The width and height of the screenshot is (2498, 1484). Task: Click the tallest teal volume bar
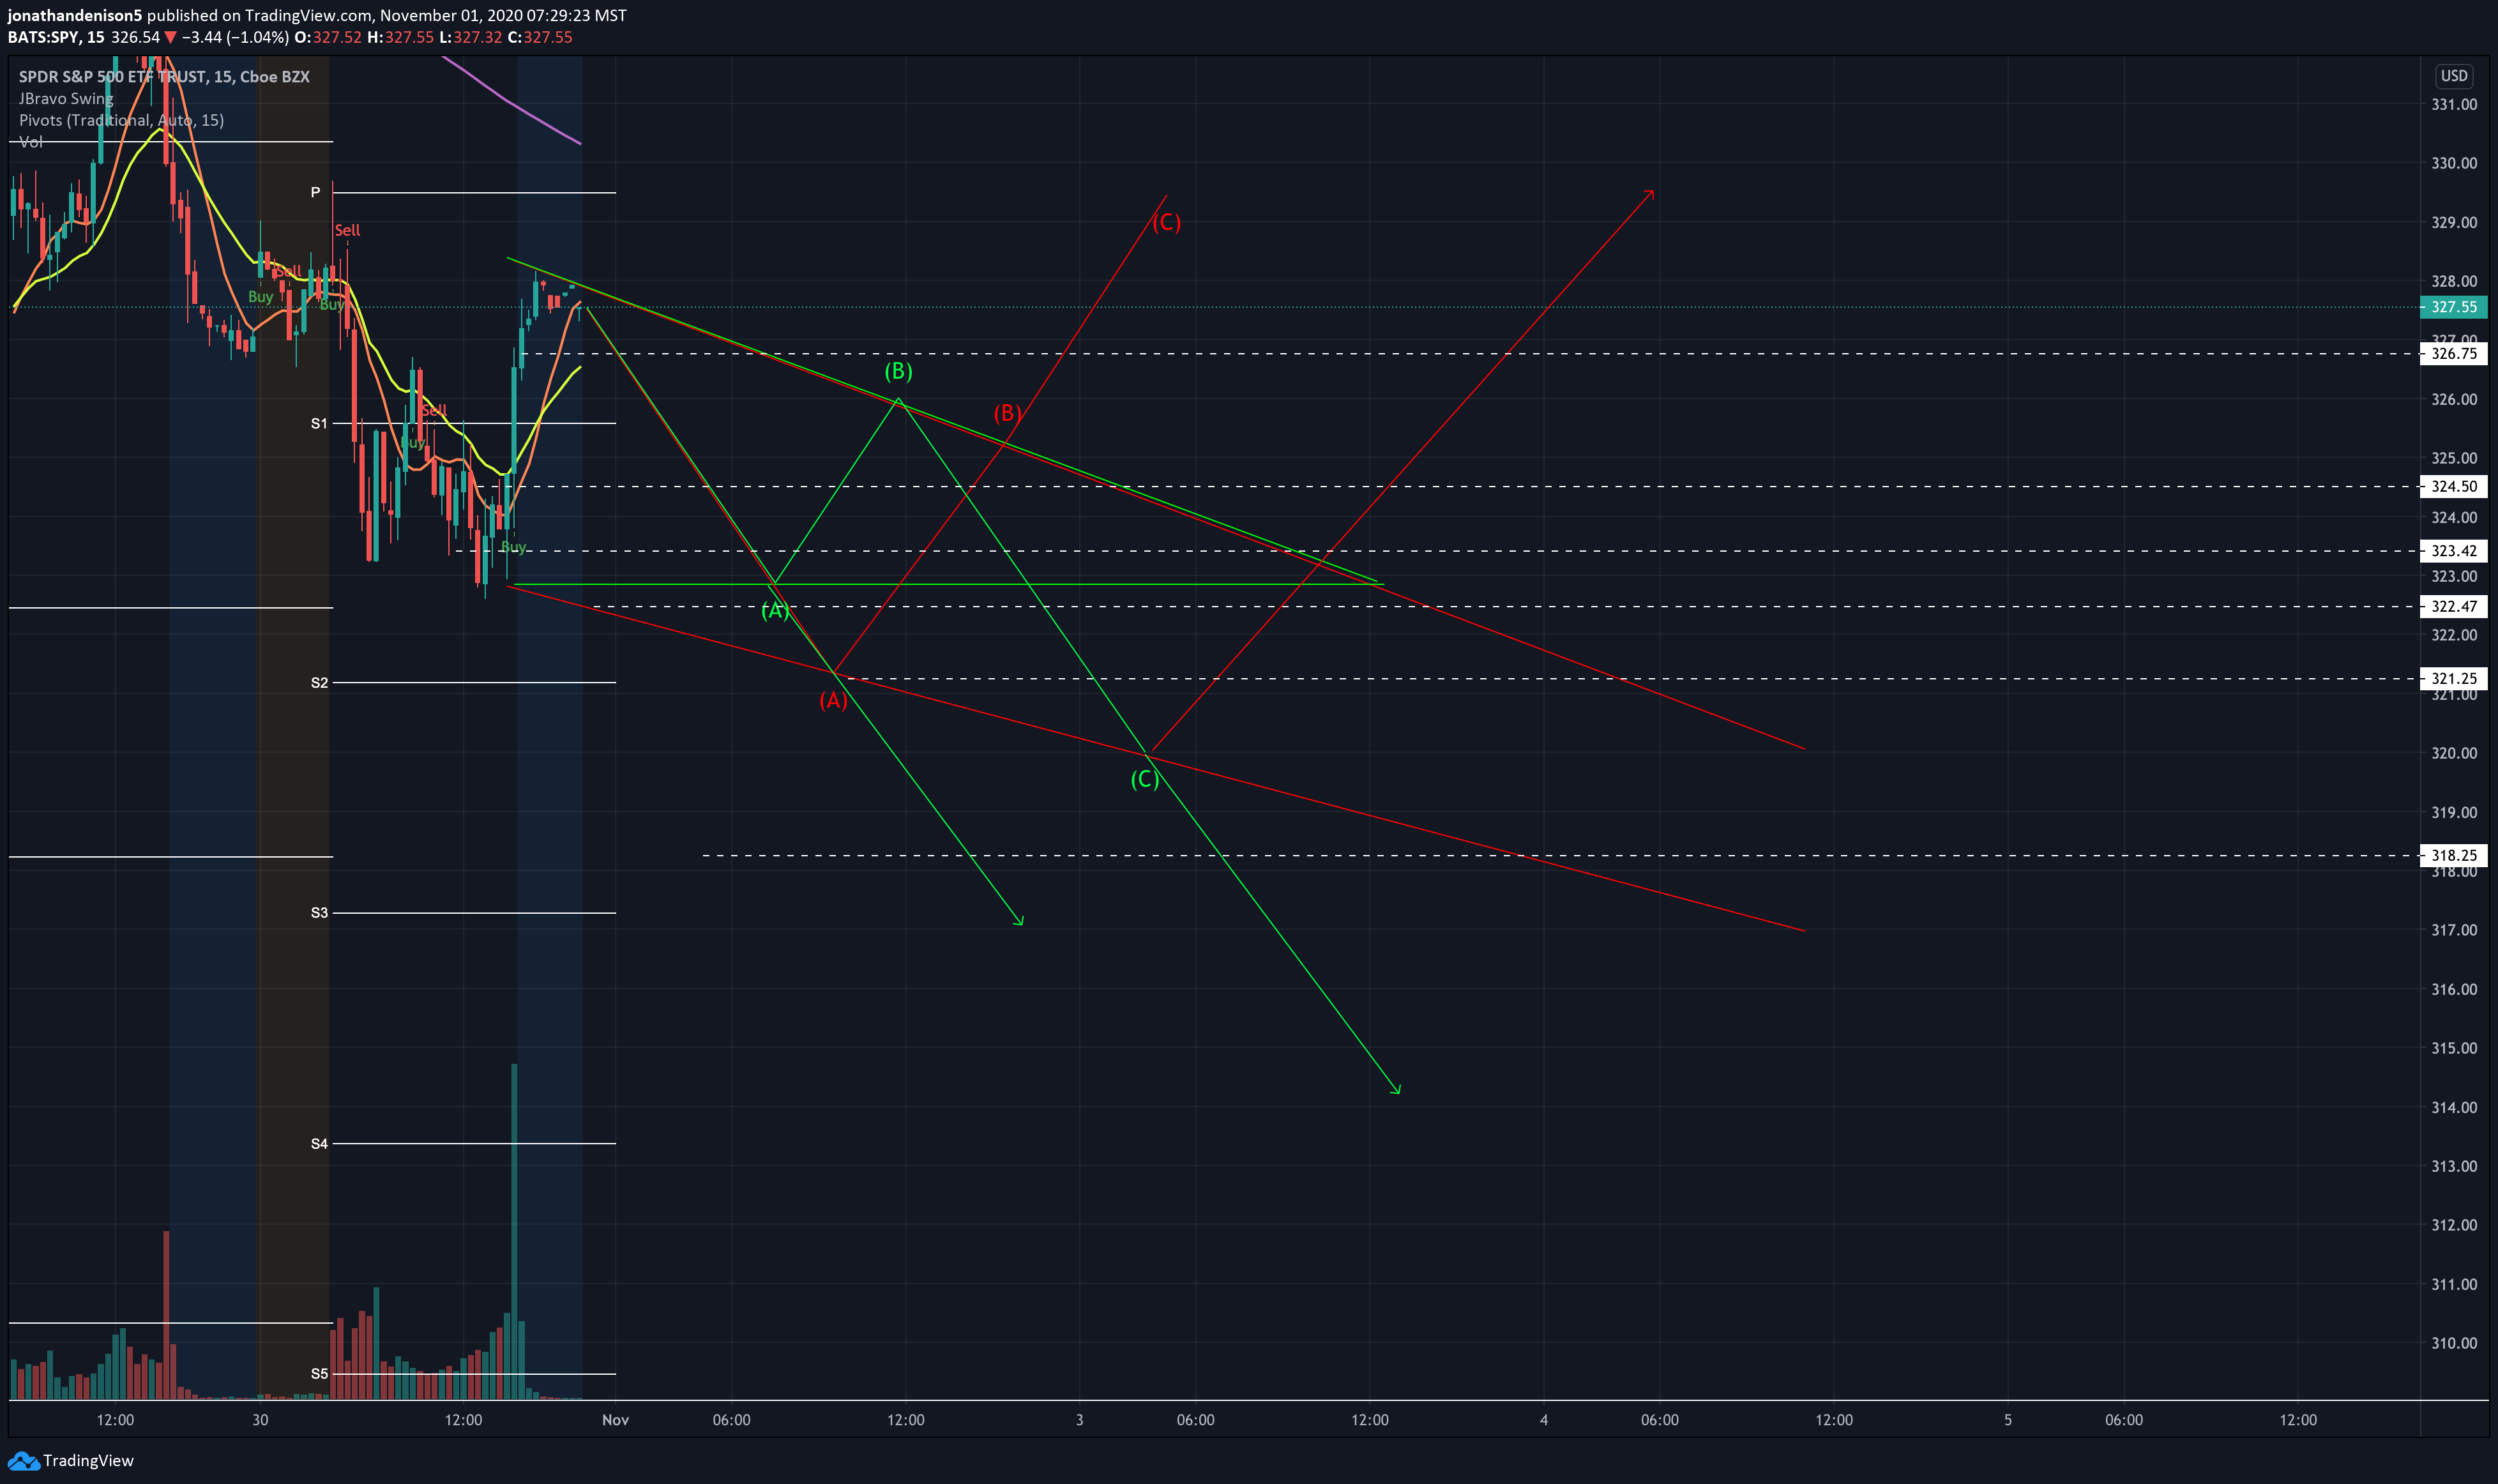coord(514,1231)
